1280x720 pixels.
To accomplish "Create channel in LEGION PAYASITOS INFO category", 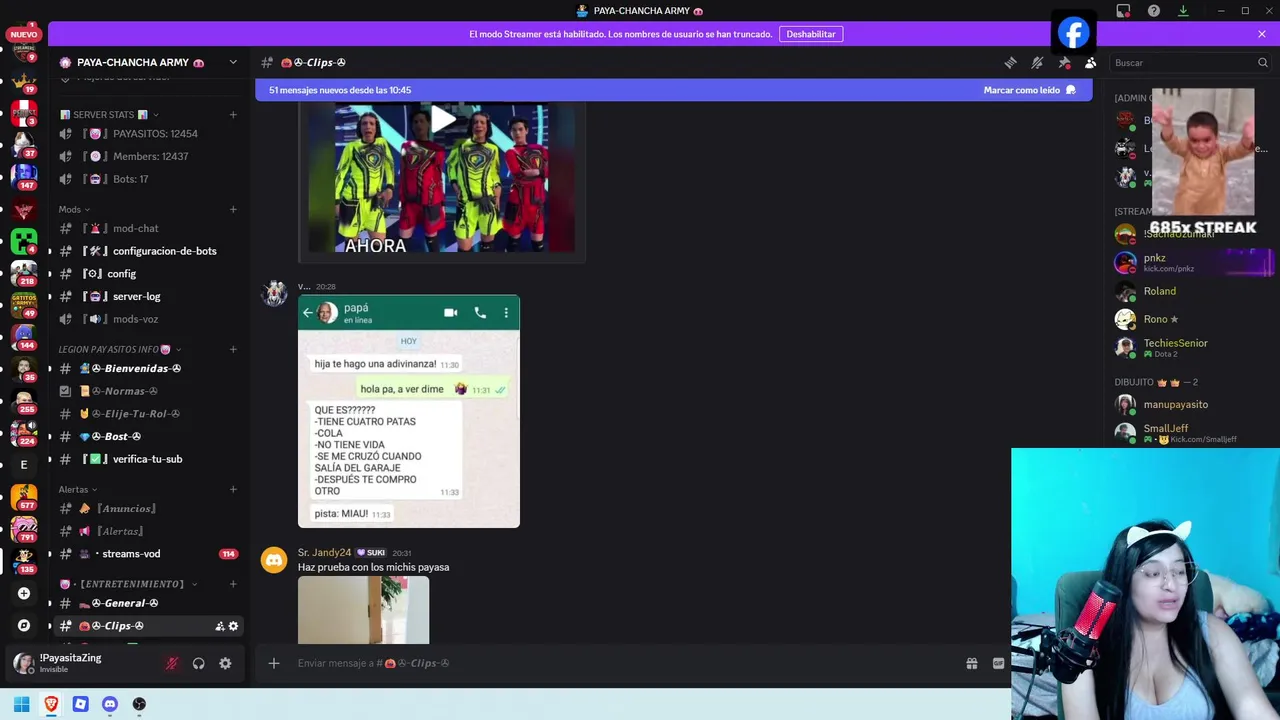I will click(x=233, y=349).
